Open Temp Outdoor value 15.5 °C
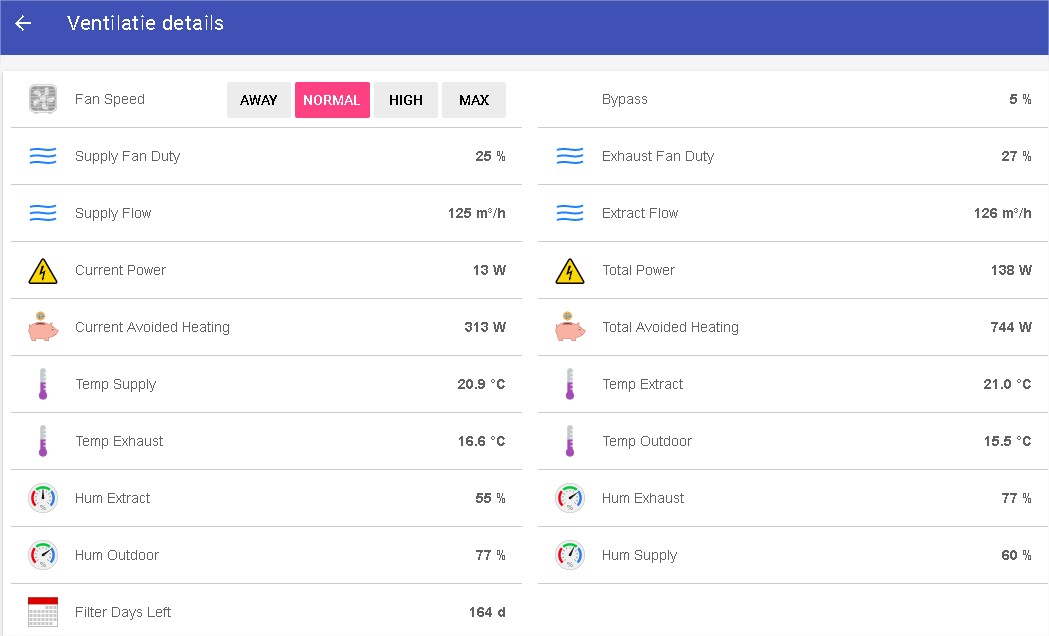This screenshot has height=636, width=1049. (1007, 442)
